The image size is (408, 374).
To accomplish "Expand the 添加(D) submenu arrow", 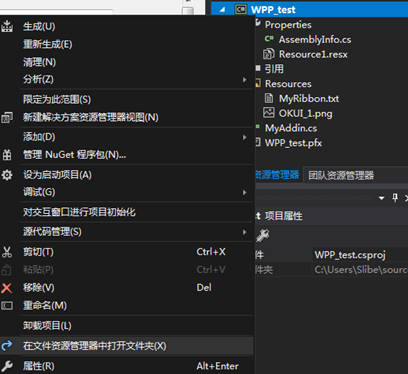I will [x=245, y=137].
